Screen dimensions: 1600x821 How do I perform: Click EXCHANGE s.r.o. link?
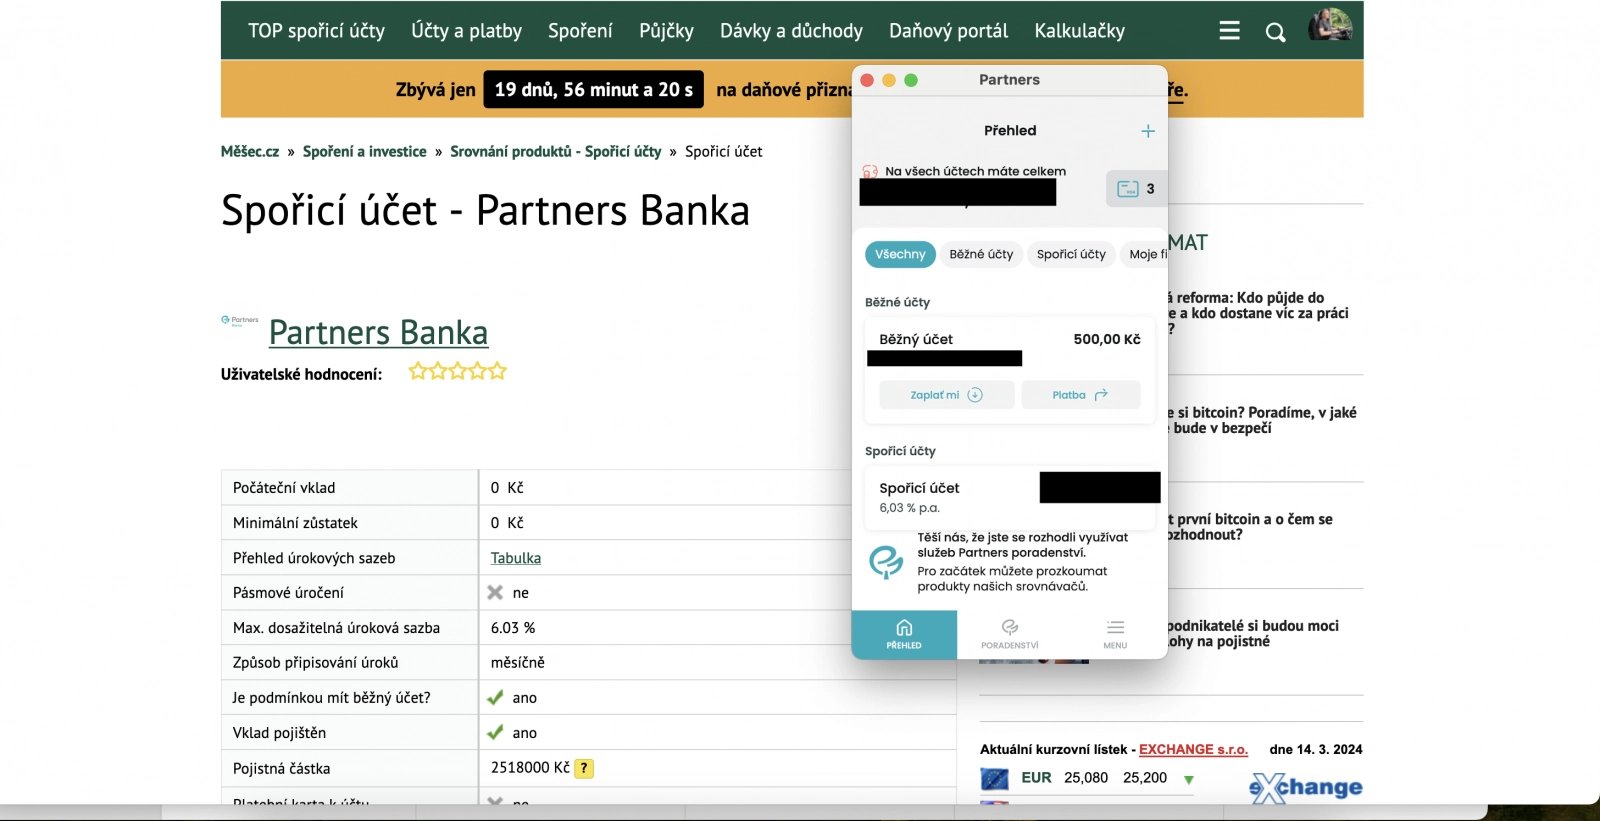click(1193, 749)
